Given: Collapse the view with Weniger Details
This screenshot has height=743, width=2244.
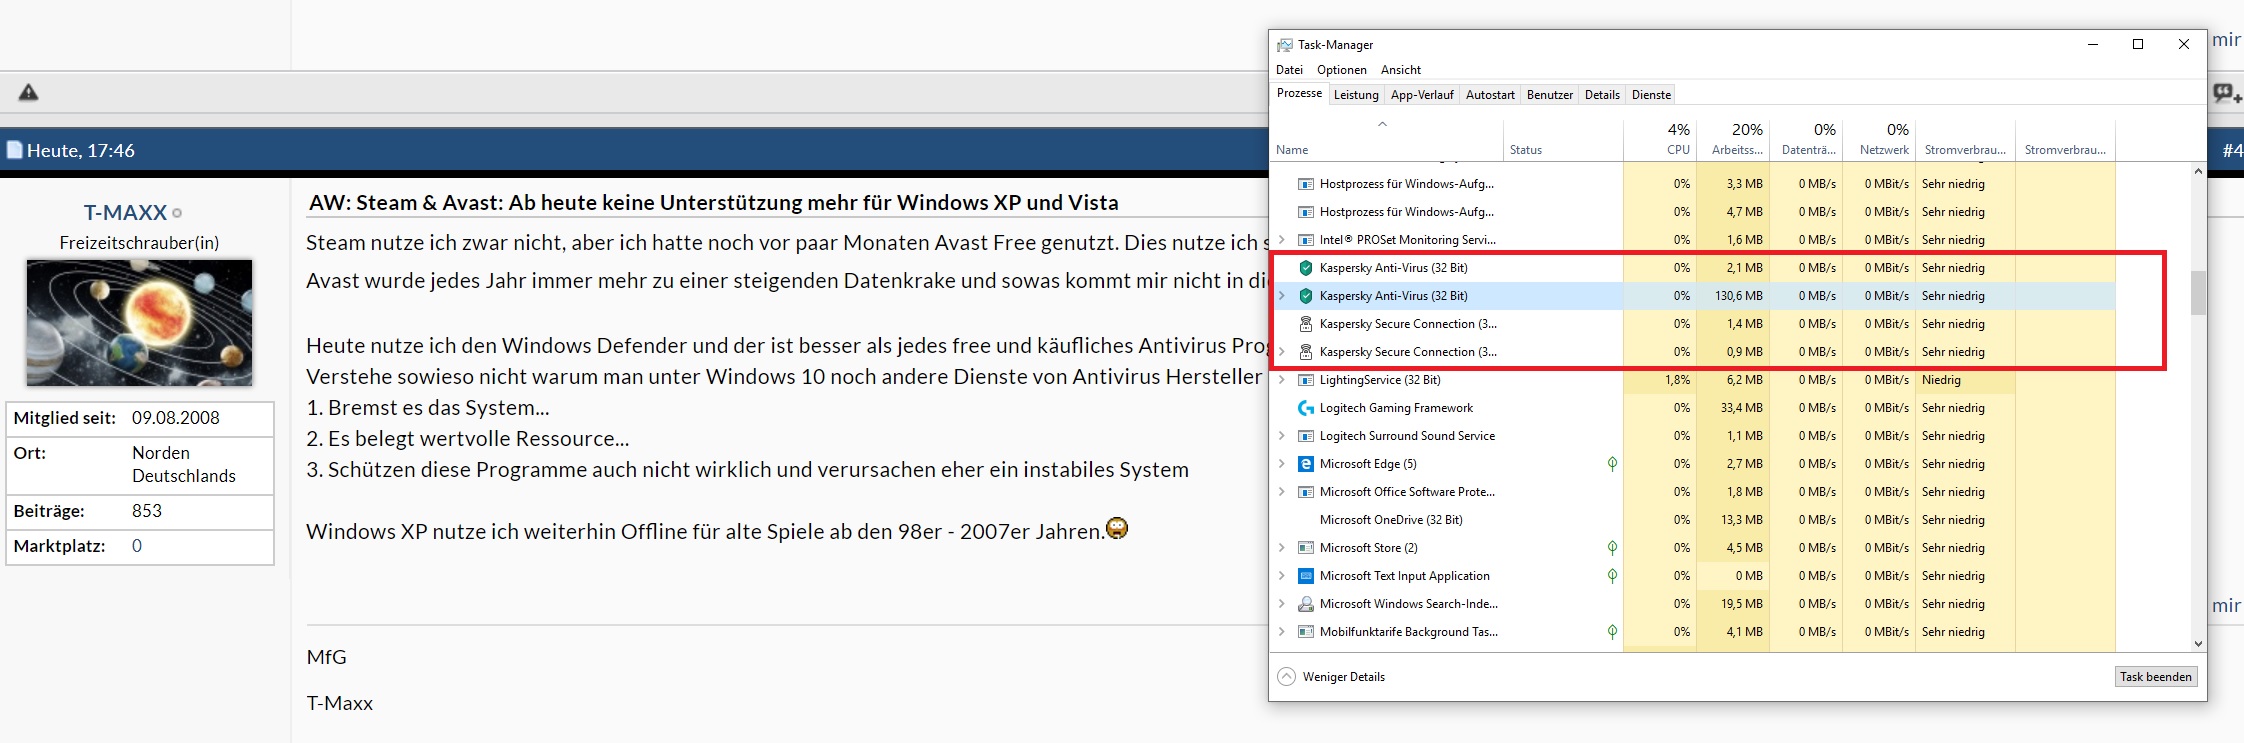Looking at the screenshot, I should click(x=1332, y=677).
